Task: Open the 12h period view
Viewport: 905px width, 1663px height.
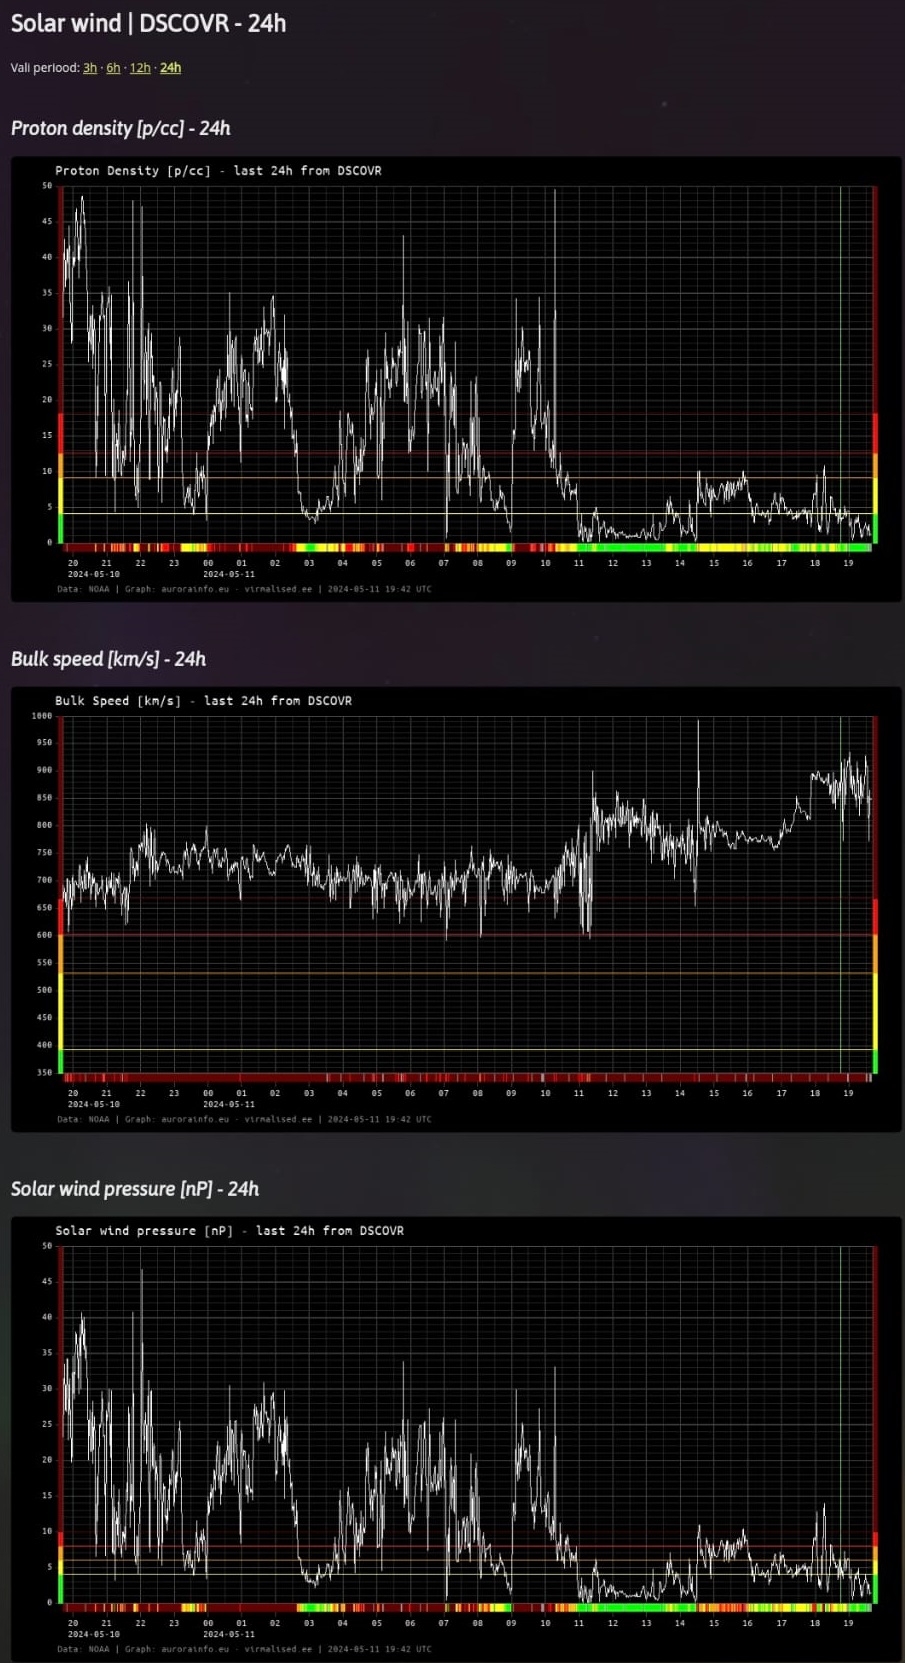Action: 140,68
